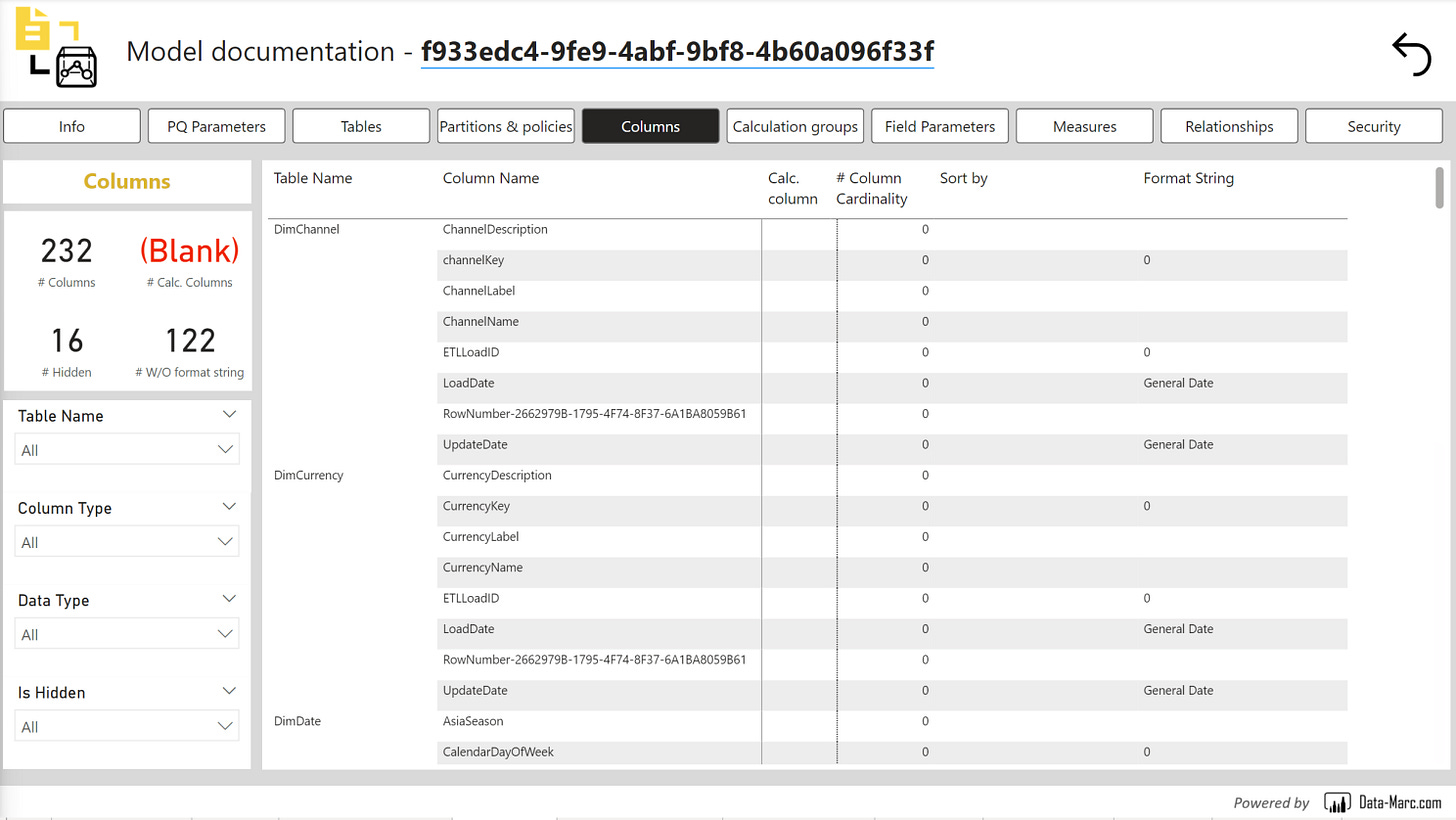1456x820 pixels.
Task: Open the Security tab
Action: (1373, 126)
